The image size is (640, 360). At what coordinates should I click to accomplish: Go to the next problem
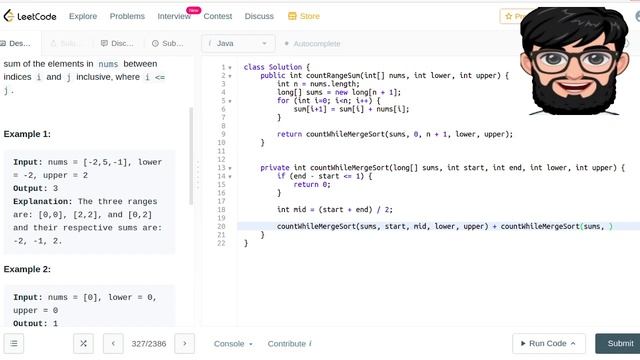click(184, 344)
